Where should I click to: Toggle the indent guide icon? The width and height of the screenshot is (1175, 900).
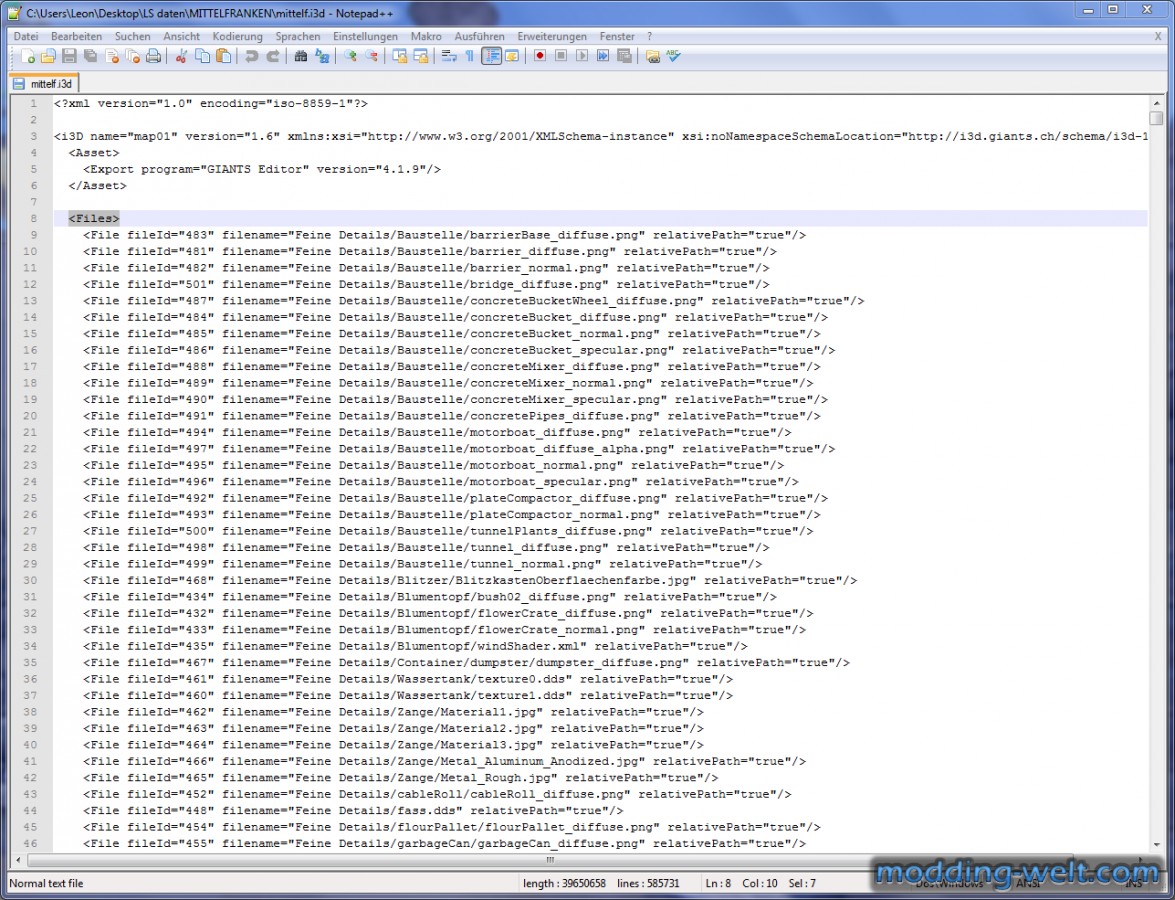492,56
